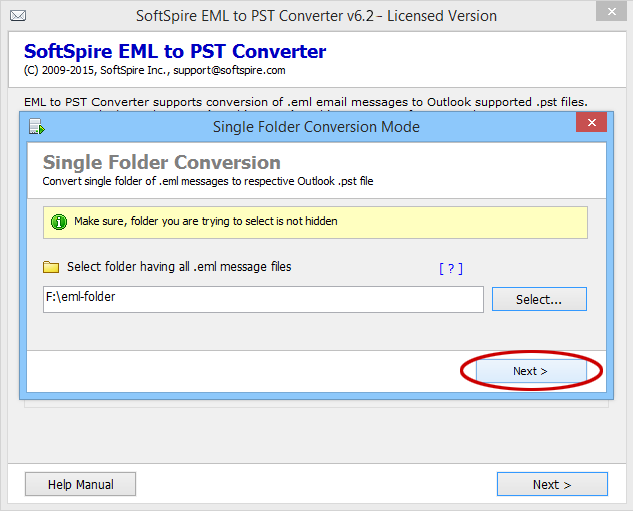Close the Single Folder Conversion Mode dialog
This screenshot has width=633, height=511.
[x=592, y=124]
